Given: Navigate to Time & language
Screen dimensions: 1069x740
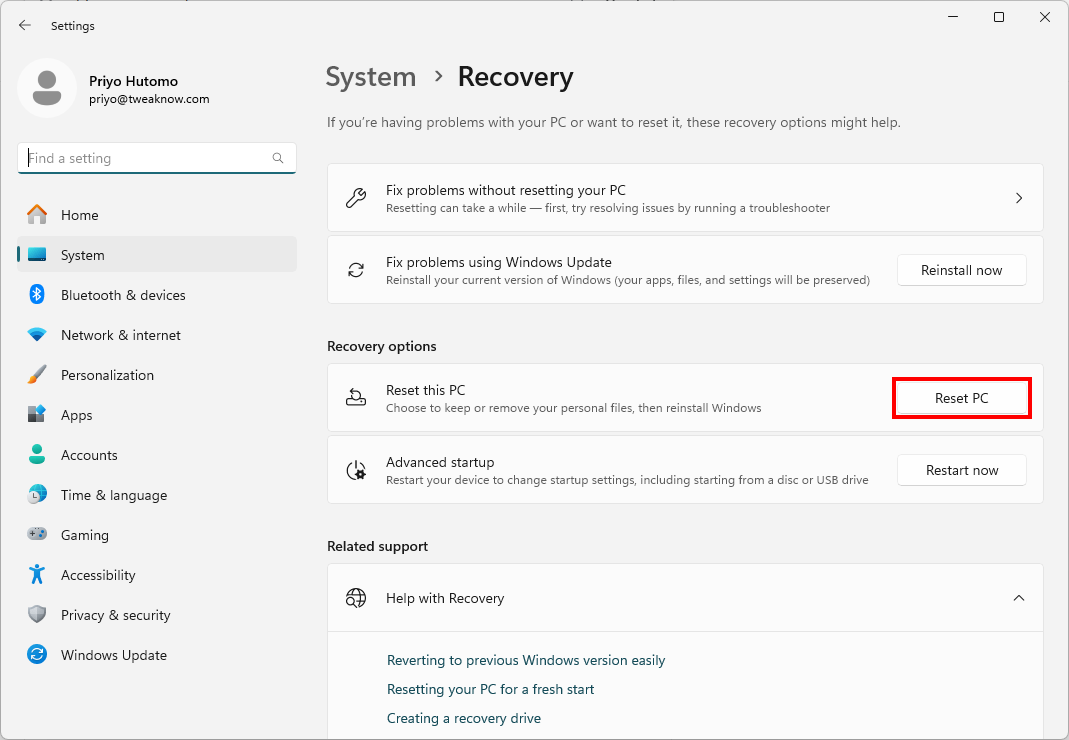Looking at the screenshot, I should 113,495.
